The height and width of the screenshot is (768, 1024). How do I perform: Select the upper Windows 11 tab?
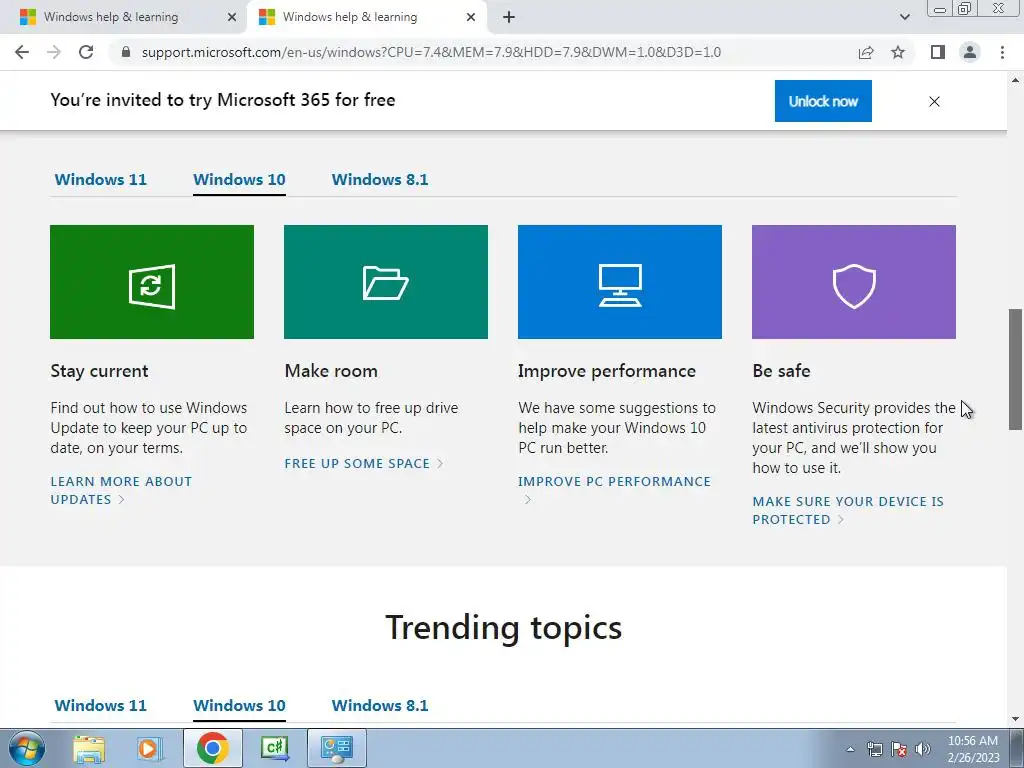pos(101,180)
